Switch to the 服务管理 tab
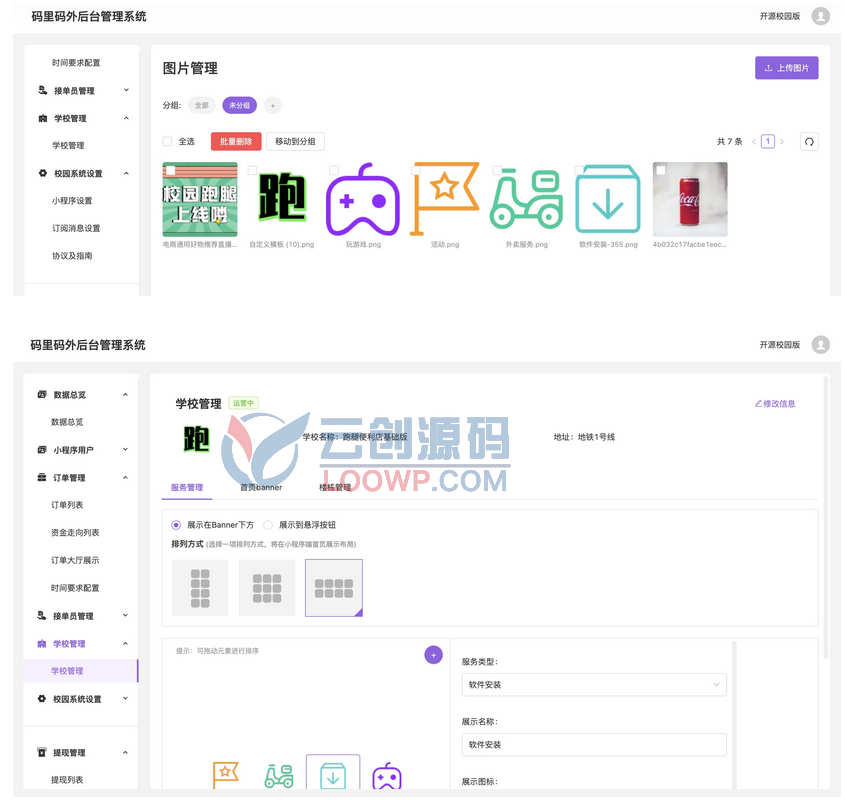 [x=187, y=487]
